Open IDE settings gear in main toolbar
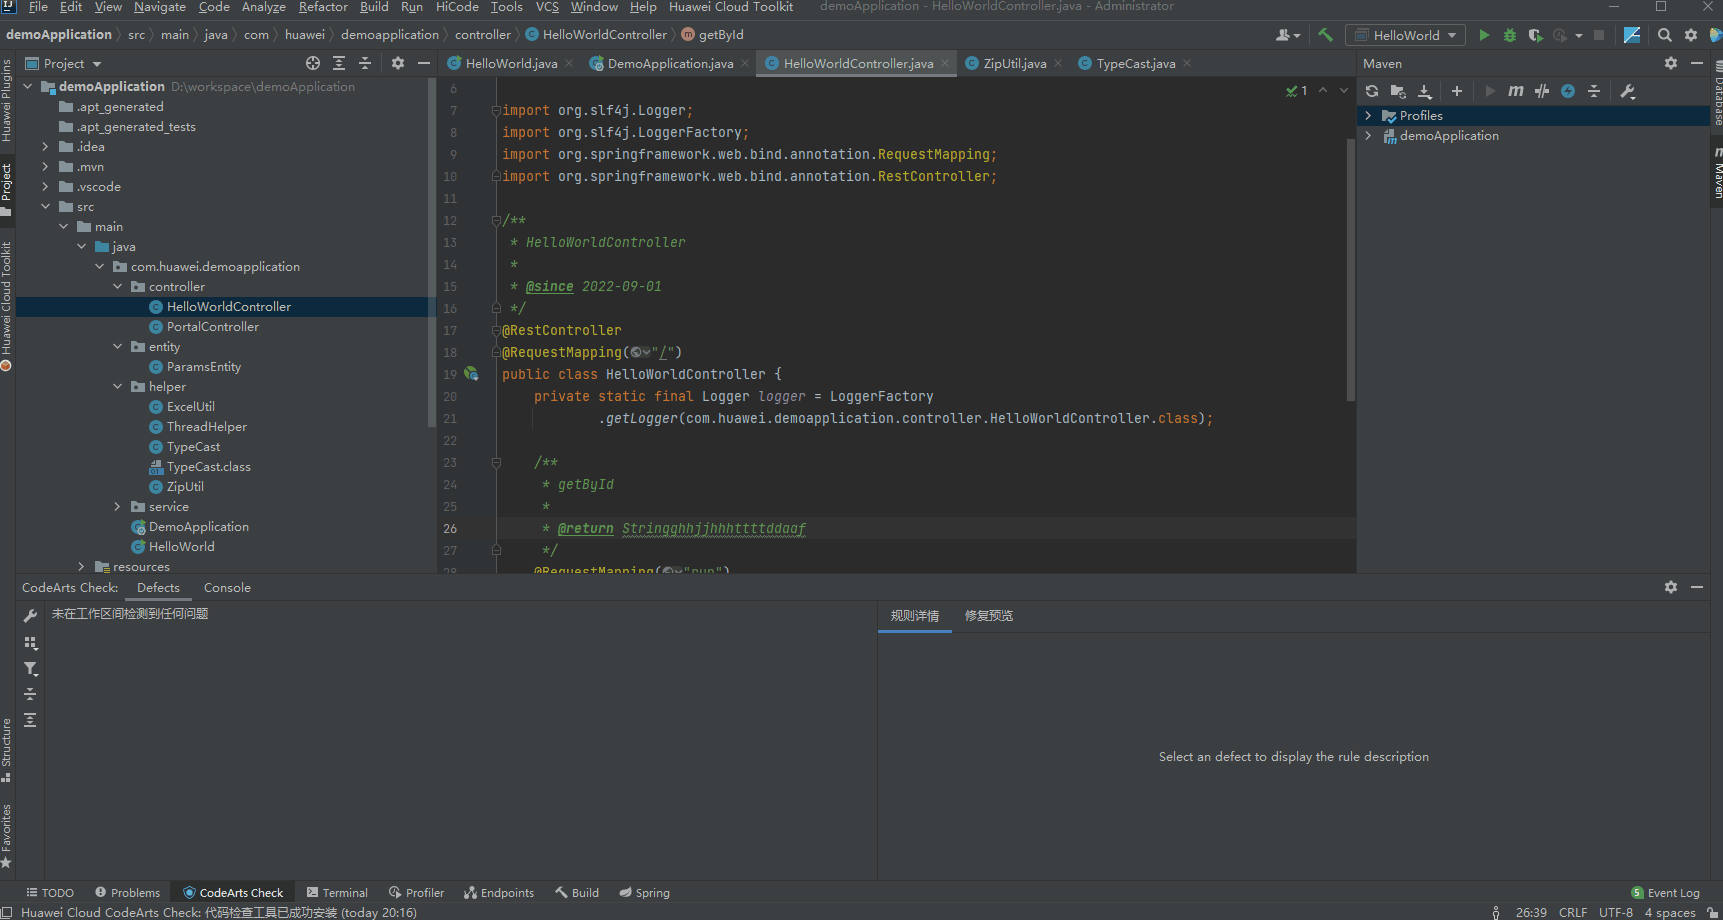 [1691, 35]
